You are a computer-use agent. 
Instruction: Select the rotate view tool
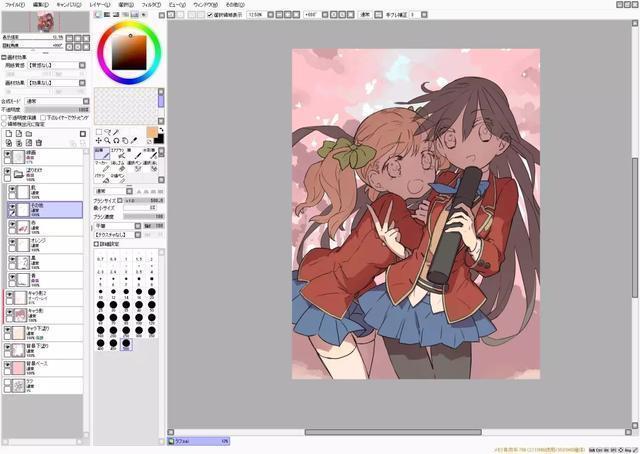pos(116,140)
